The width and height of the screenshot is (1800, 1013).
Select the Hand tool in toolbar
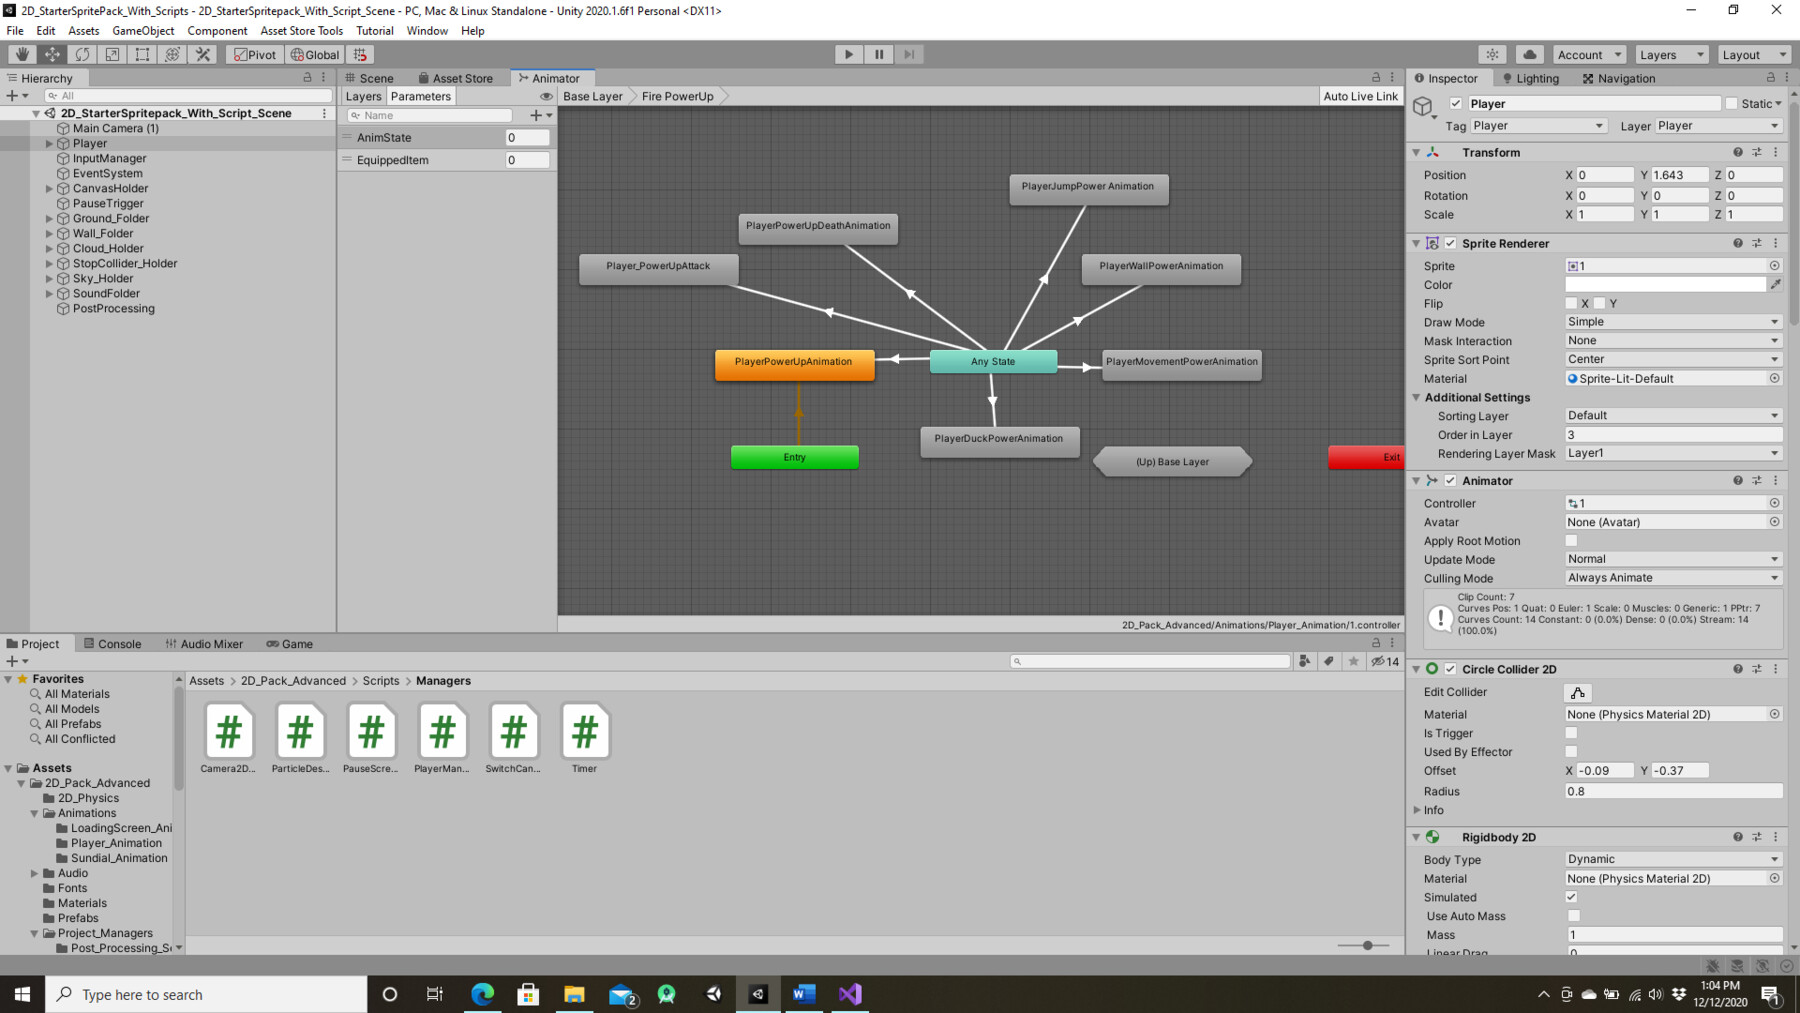[22, 54]
